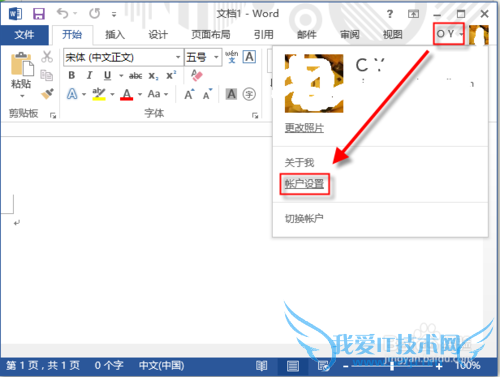Toggle superscript x²

click(x=171, y=76)
